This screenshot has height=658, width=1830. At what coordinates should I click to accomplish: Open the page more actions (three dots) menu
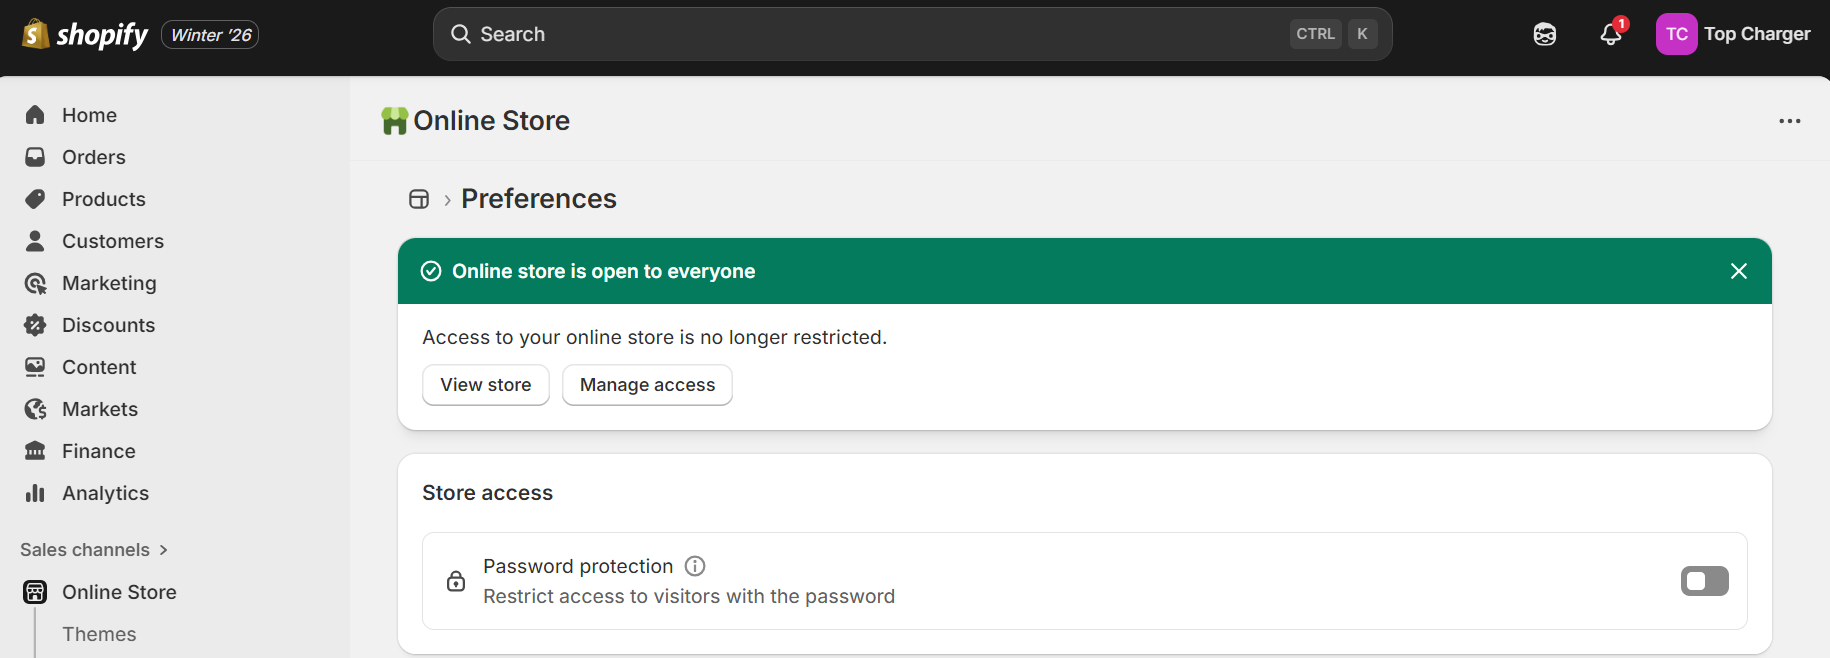[x=1789, y=121]
